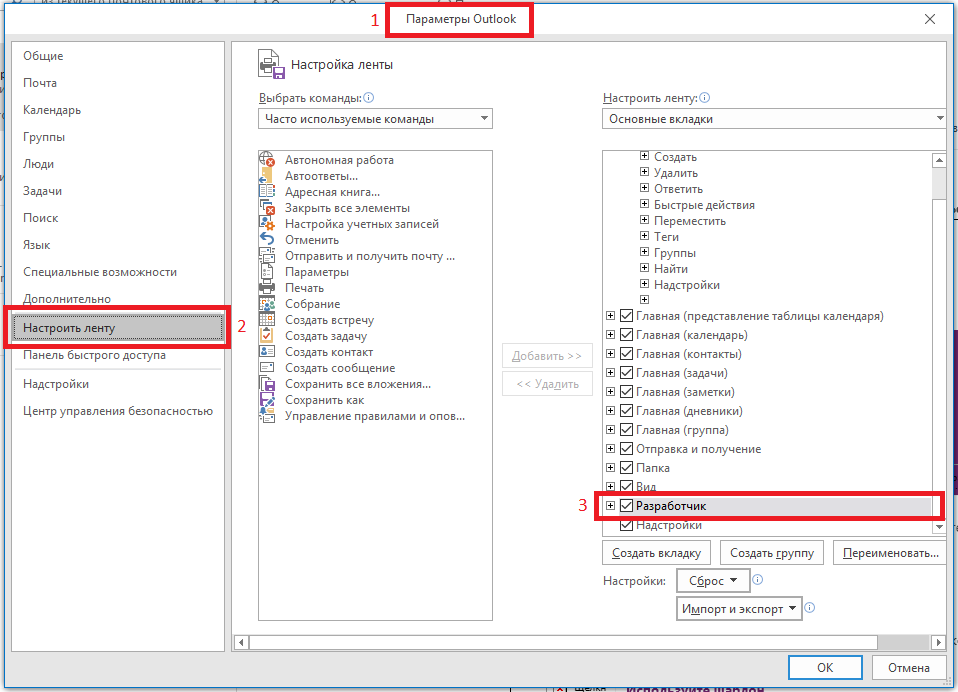The width and height of the screenshot is (958, 692).
Task: Click the Печать printer icon
Action: [267, 288]
